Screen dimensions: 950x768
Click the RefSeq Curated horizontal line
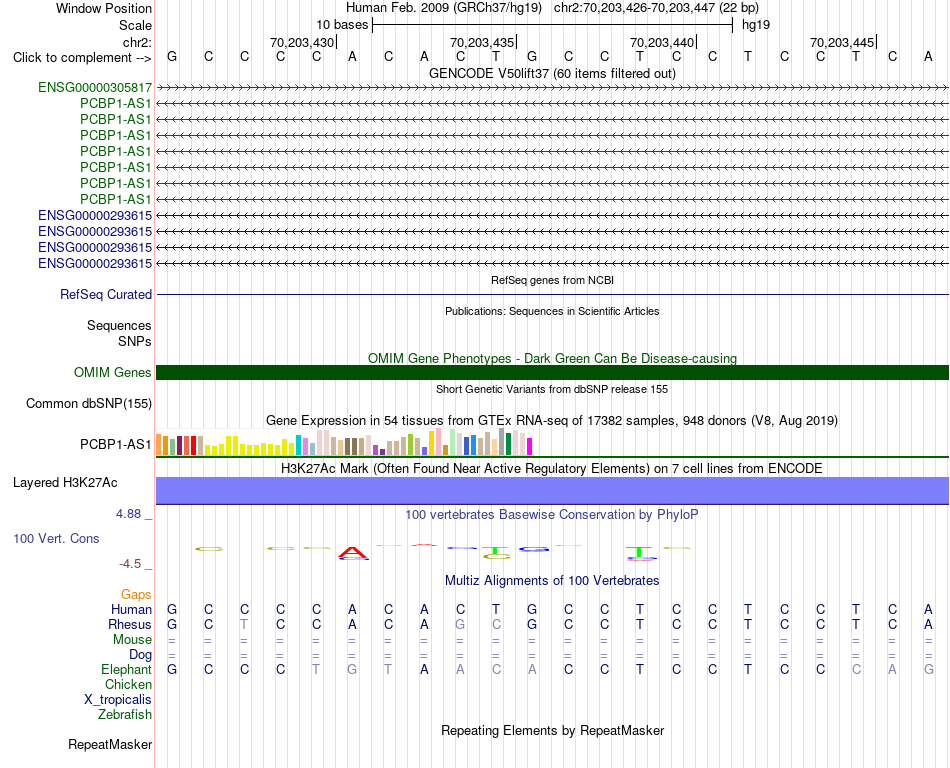552,294
